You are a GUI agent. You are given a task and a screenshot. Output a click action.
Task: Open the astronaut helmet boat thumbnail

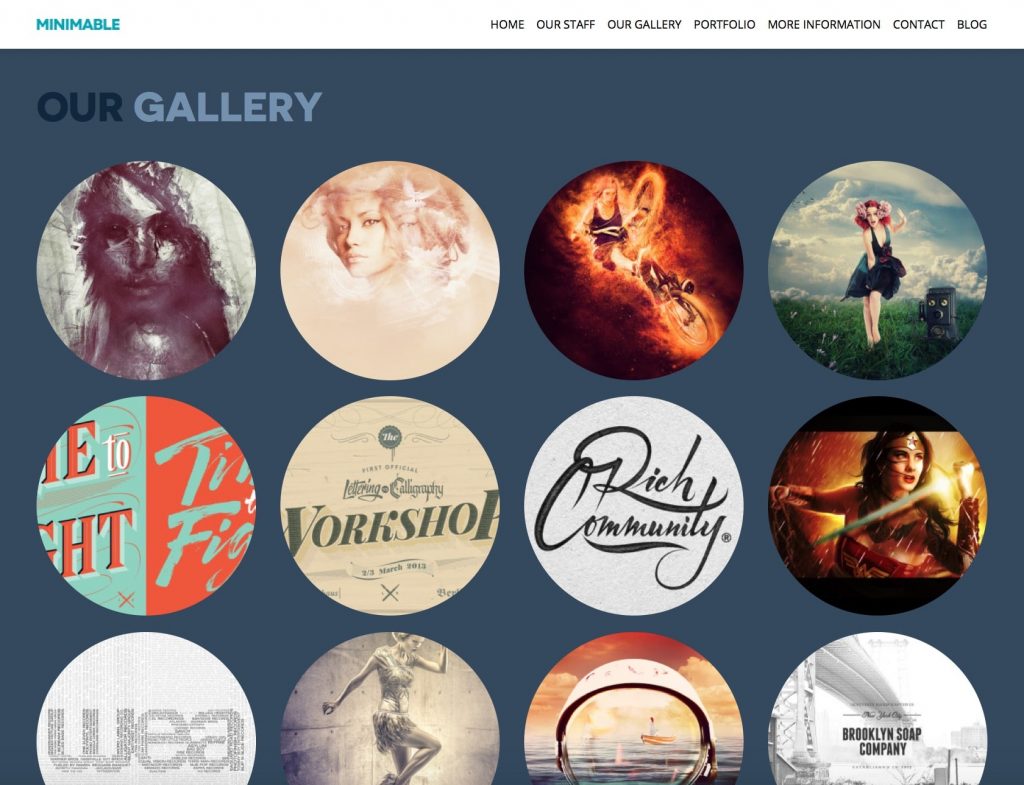[633, 709]
